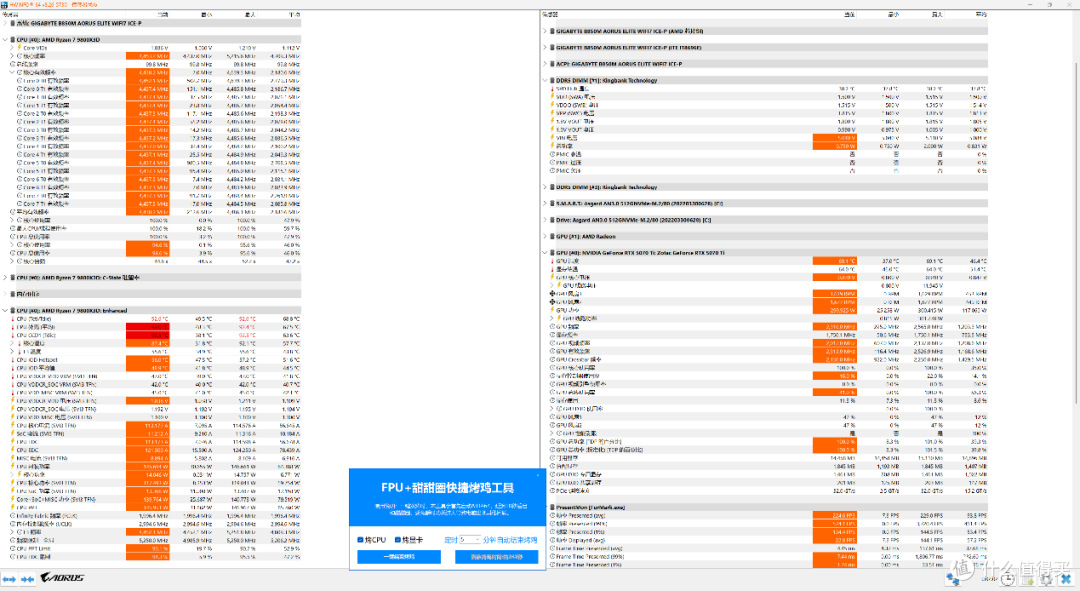Screen dimensions: 1080x591
Task: Click the clock reset timer icon
Action: pos(1008,579)
